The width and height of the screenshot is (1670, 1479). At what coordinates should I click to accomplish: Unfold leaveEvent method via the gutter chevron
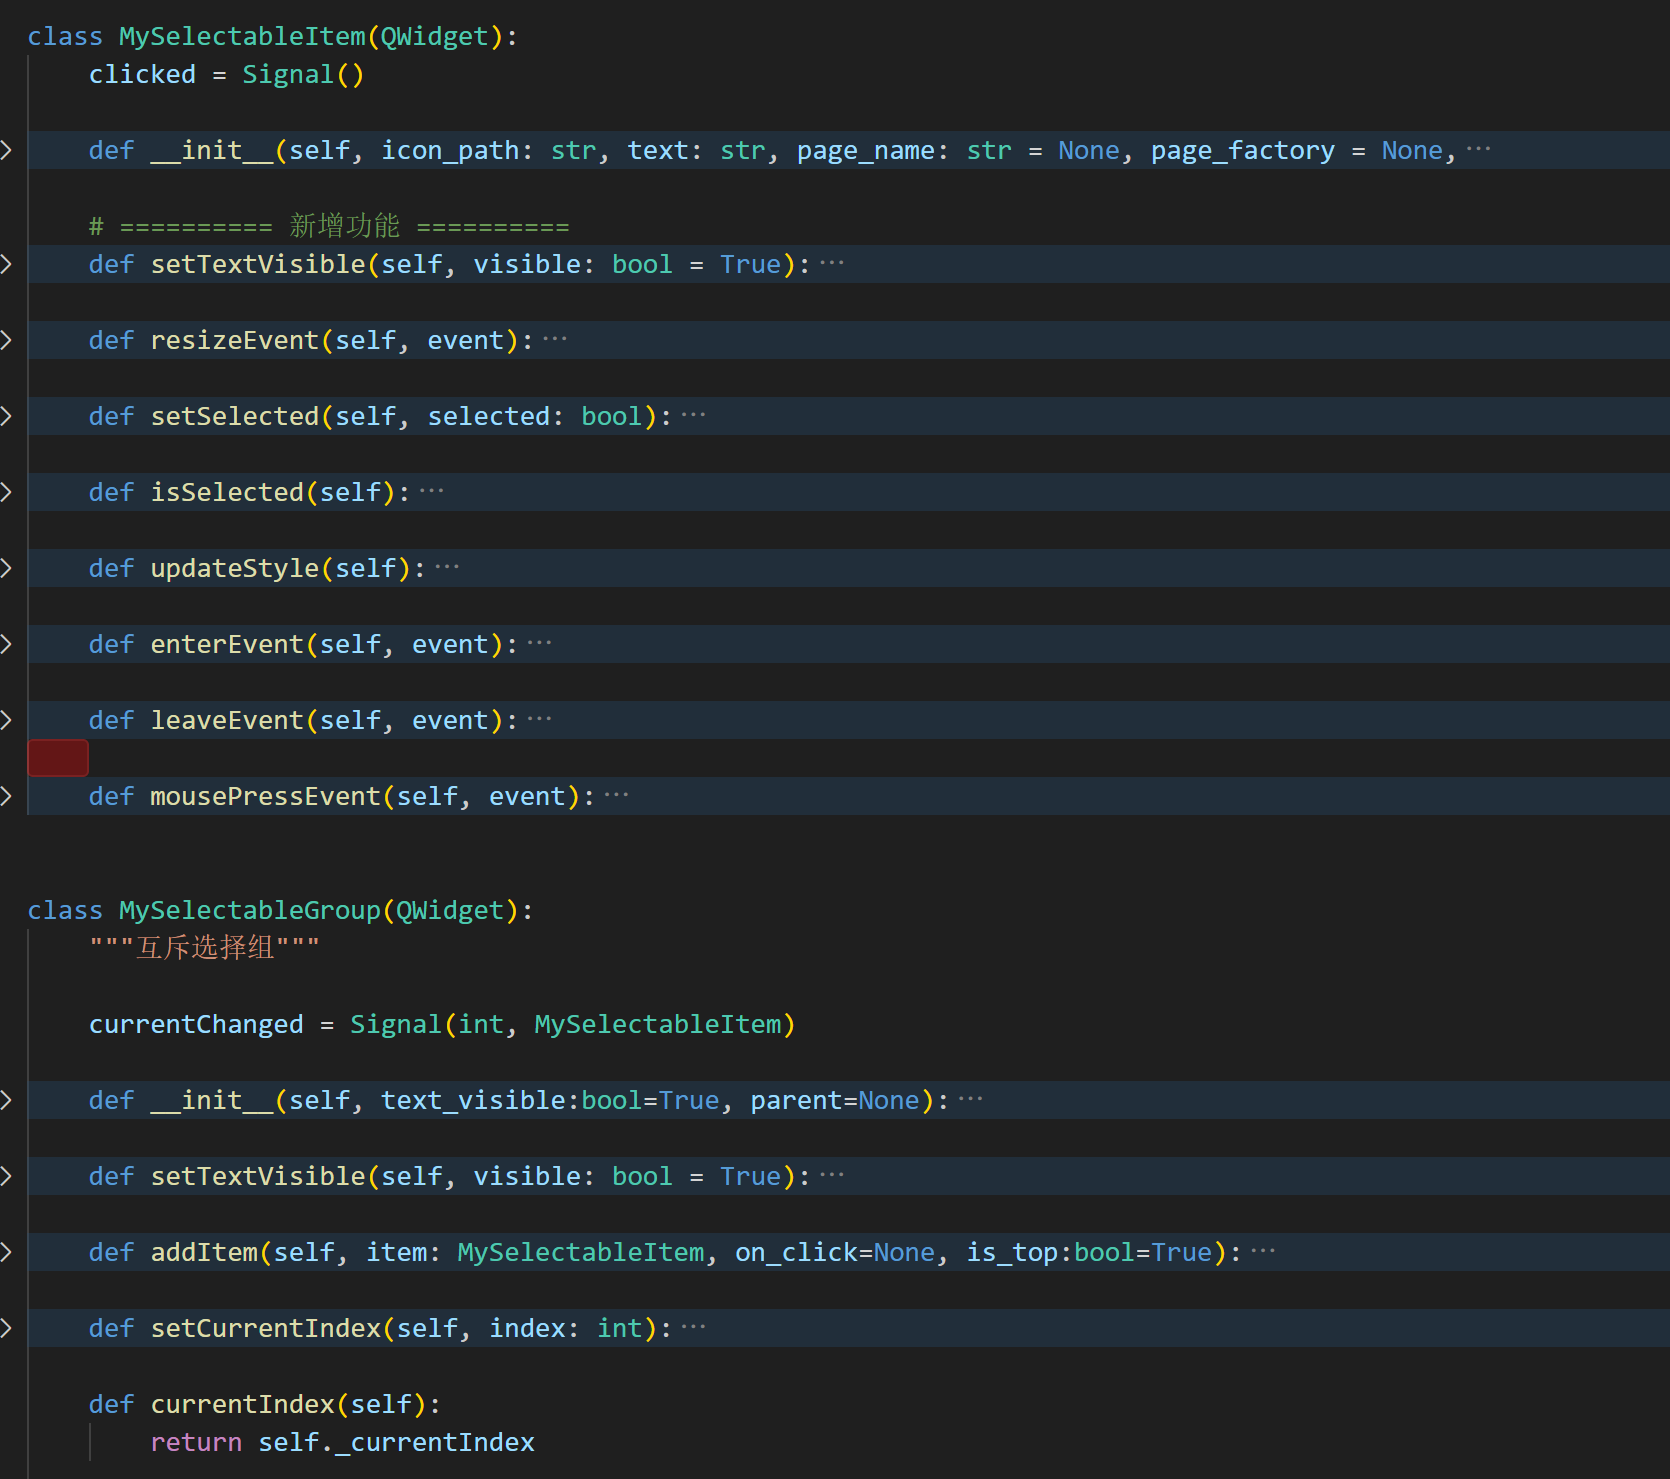(6, 720)
